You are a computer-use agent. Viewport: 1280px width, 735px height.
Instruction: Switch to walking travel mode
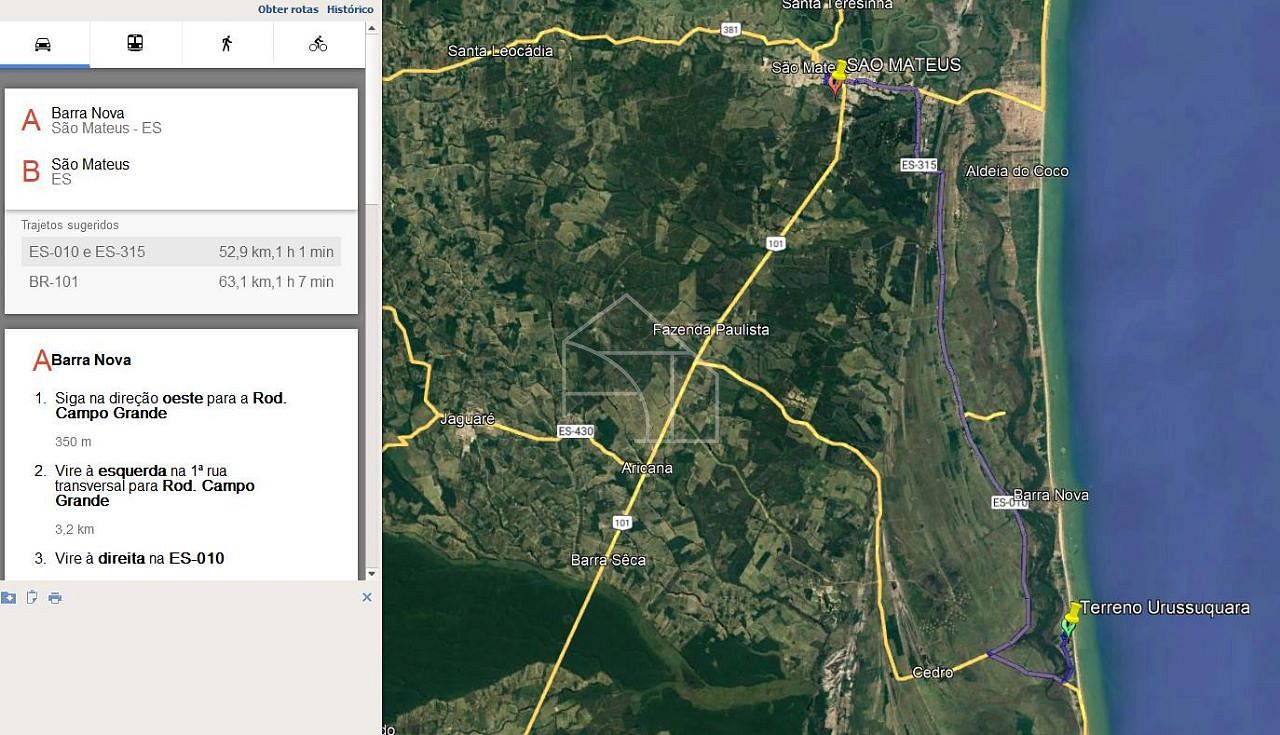pyautogui.click(x=227, y=43)
